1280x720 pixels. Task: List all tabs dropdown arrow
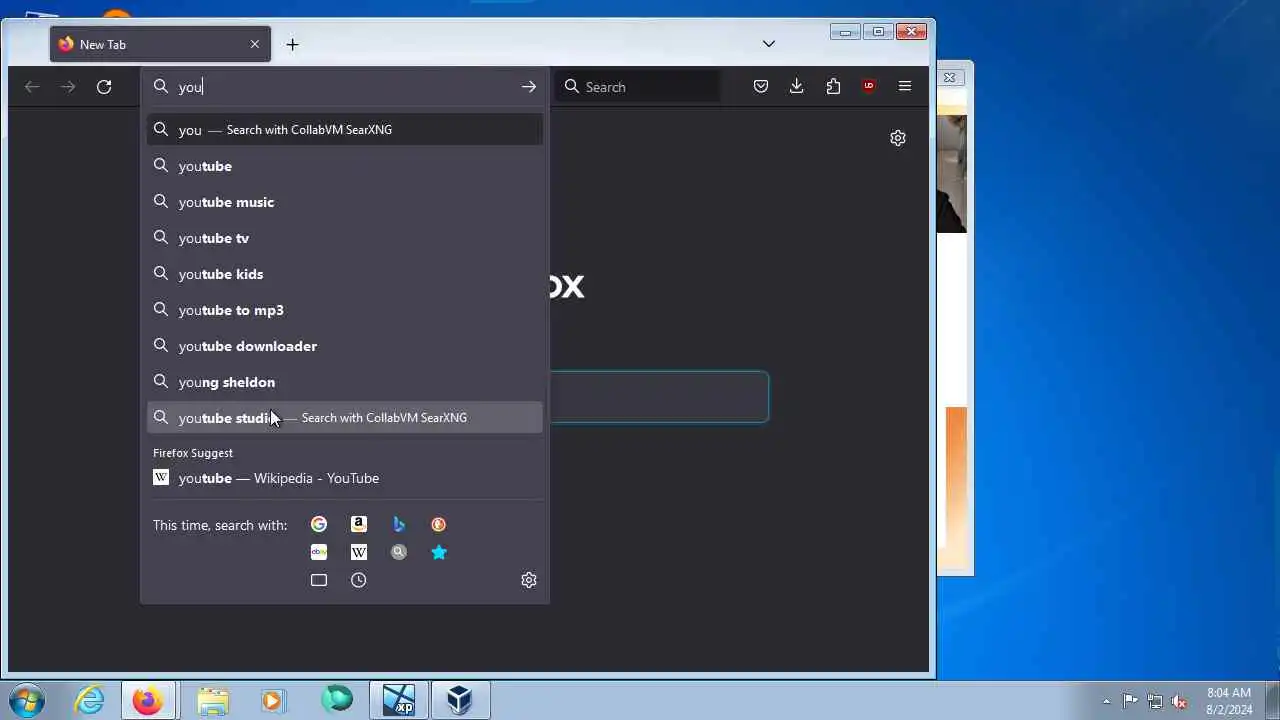769,44
